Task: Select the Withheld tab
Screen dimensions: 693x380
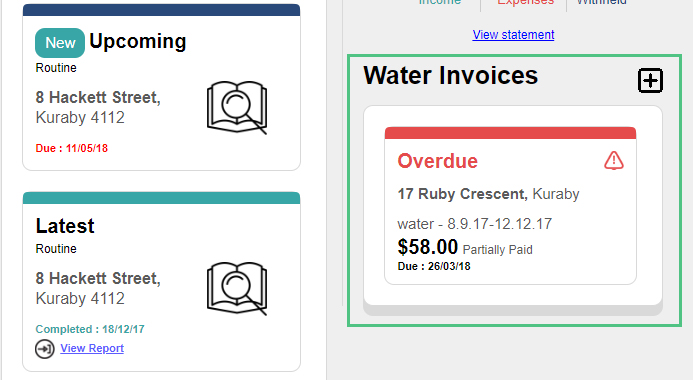Action: (x=602, y=2)
